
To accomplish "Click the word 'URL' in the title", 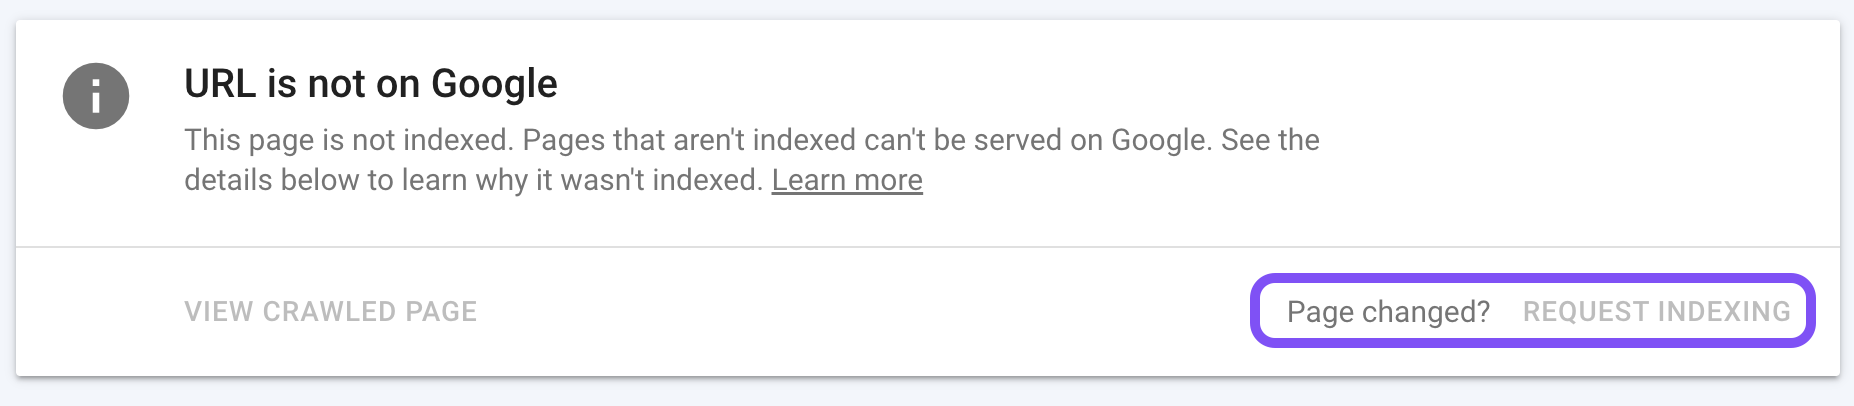I will (x=220, y=84).
